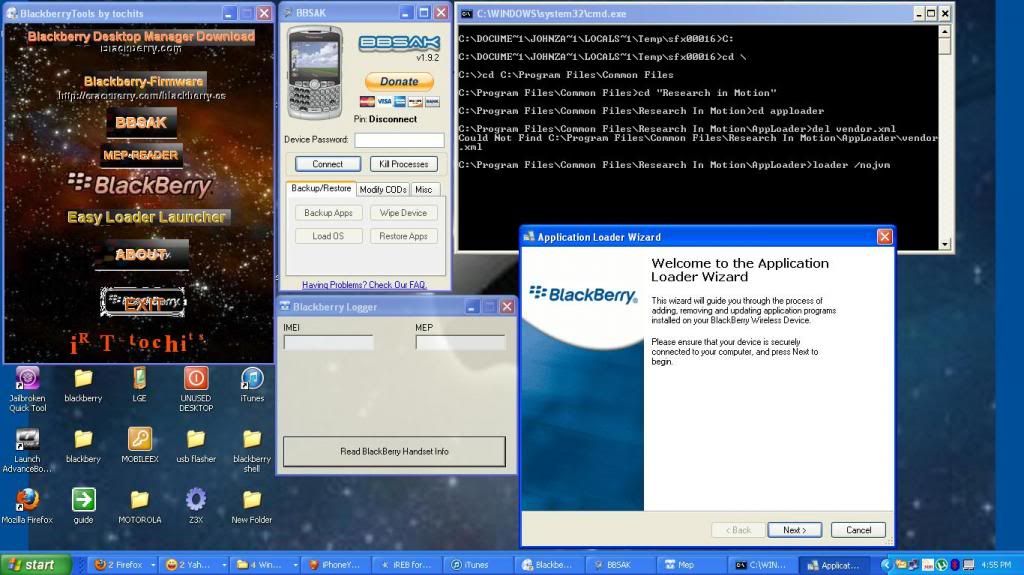Click Blackberry Desktop Manager Download link
Viewport: 1024px width, 575px height.
(x=141, y=37)
